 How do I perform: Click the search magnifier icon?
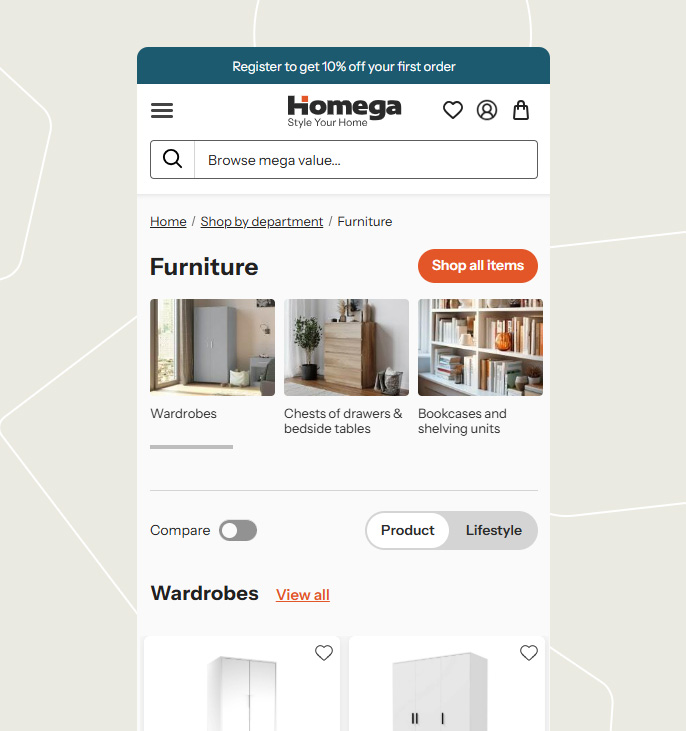pyautogui.click(x=173, y=159)
